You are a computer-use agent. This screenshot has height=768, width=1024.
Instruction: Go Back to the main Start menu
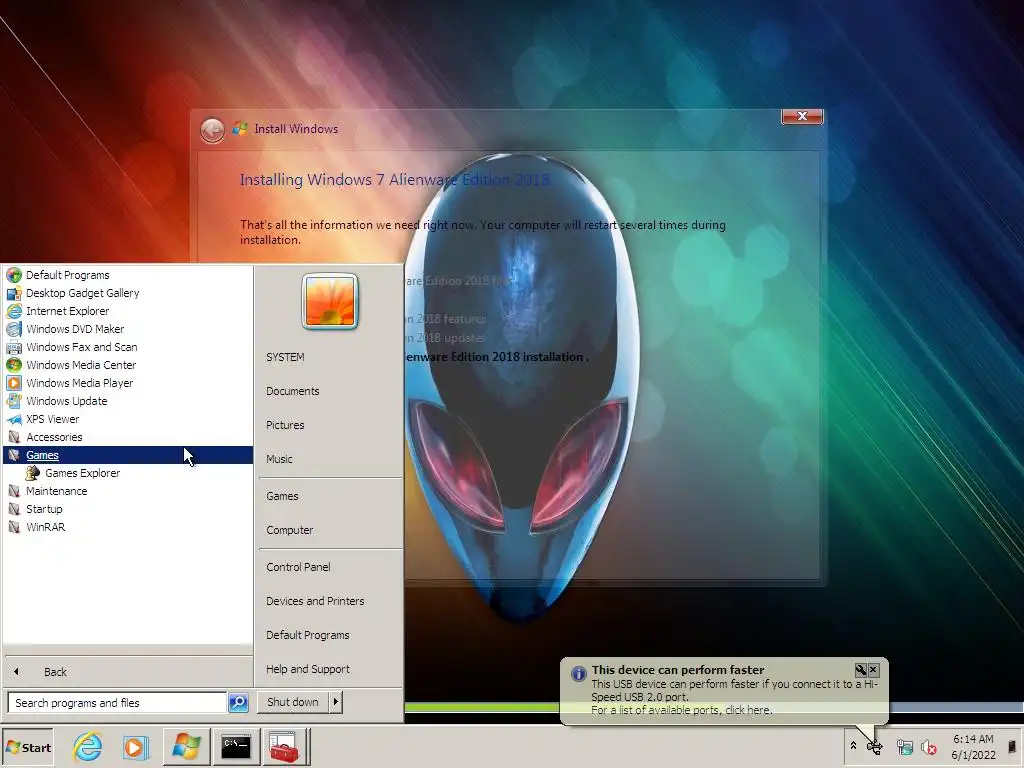(128, 671)
